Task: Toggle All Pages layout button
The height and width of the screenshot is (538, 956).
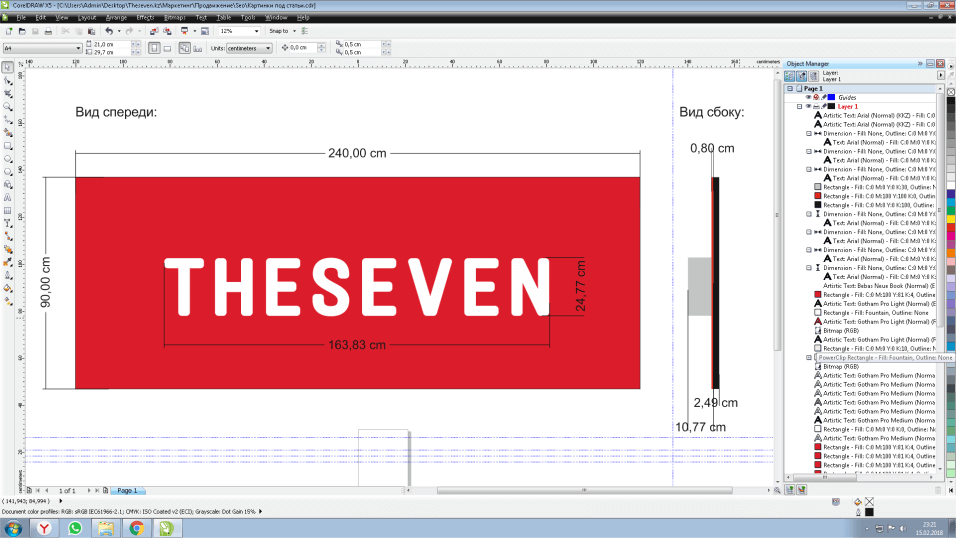Action: [184, 48]
